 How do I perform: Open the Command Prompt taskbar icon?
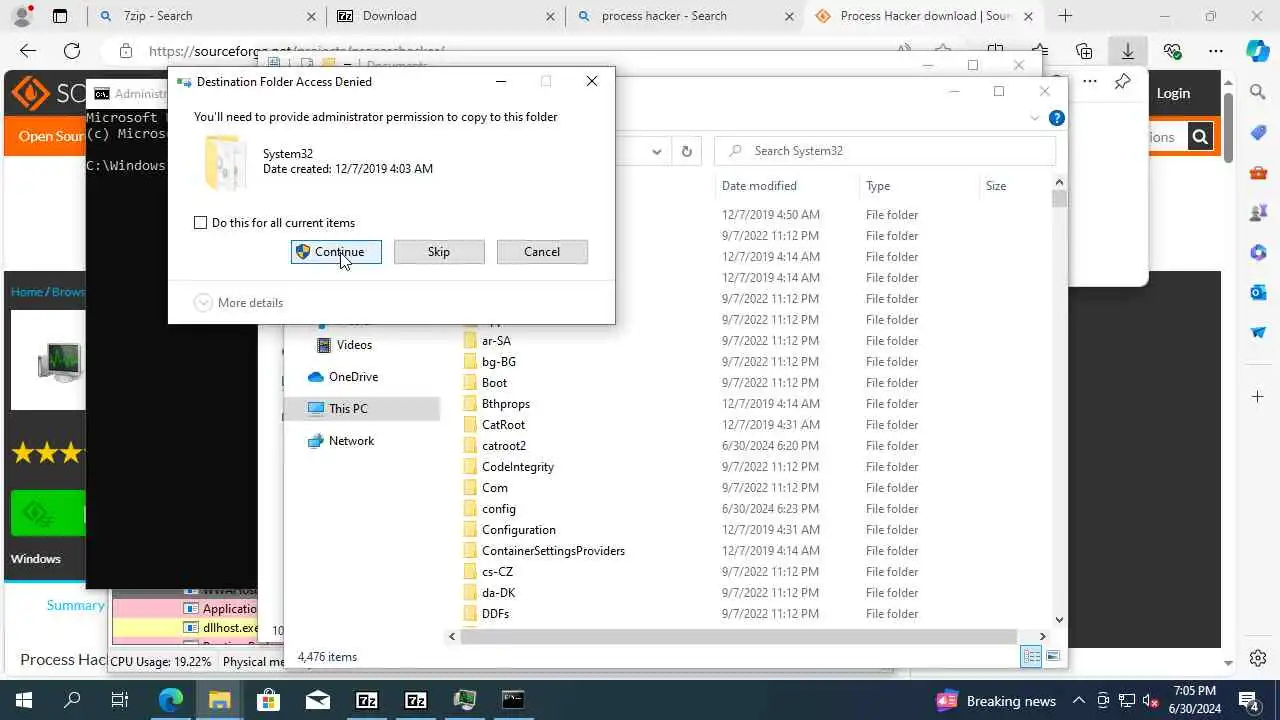tap(513, 700)
